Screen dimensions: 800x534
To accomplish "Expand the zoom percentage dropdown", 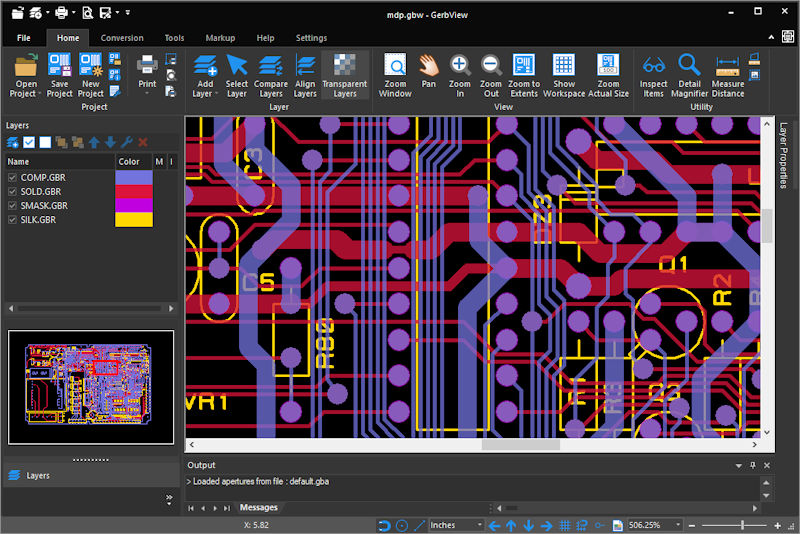I will (679, 525).
